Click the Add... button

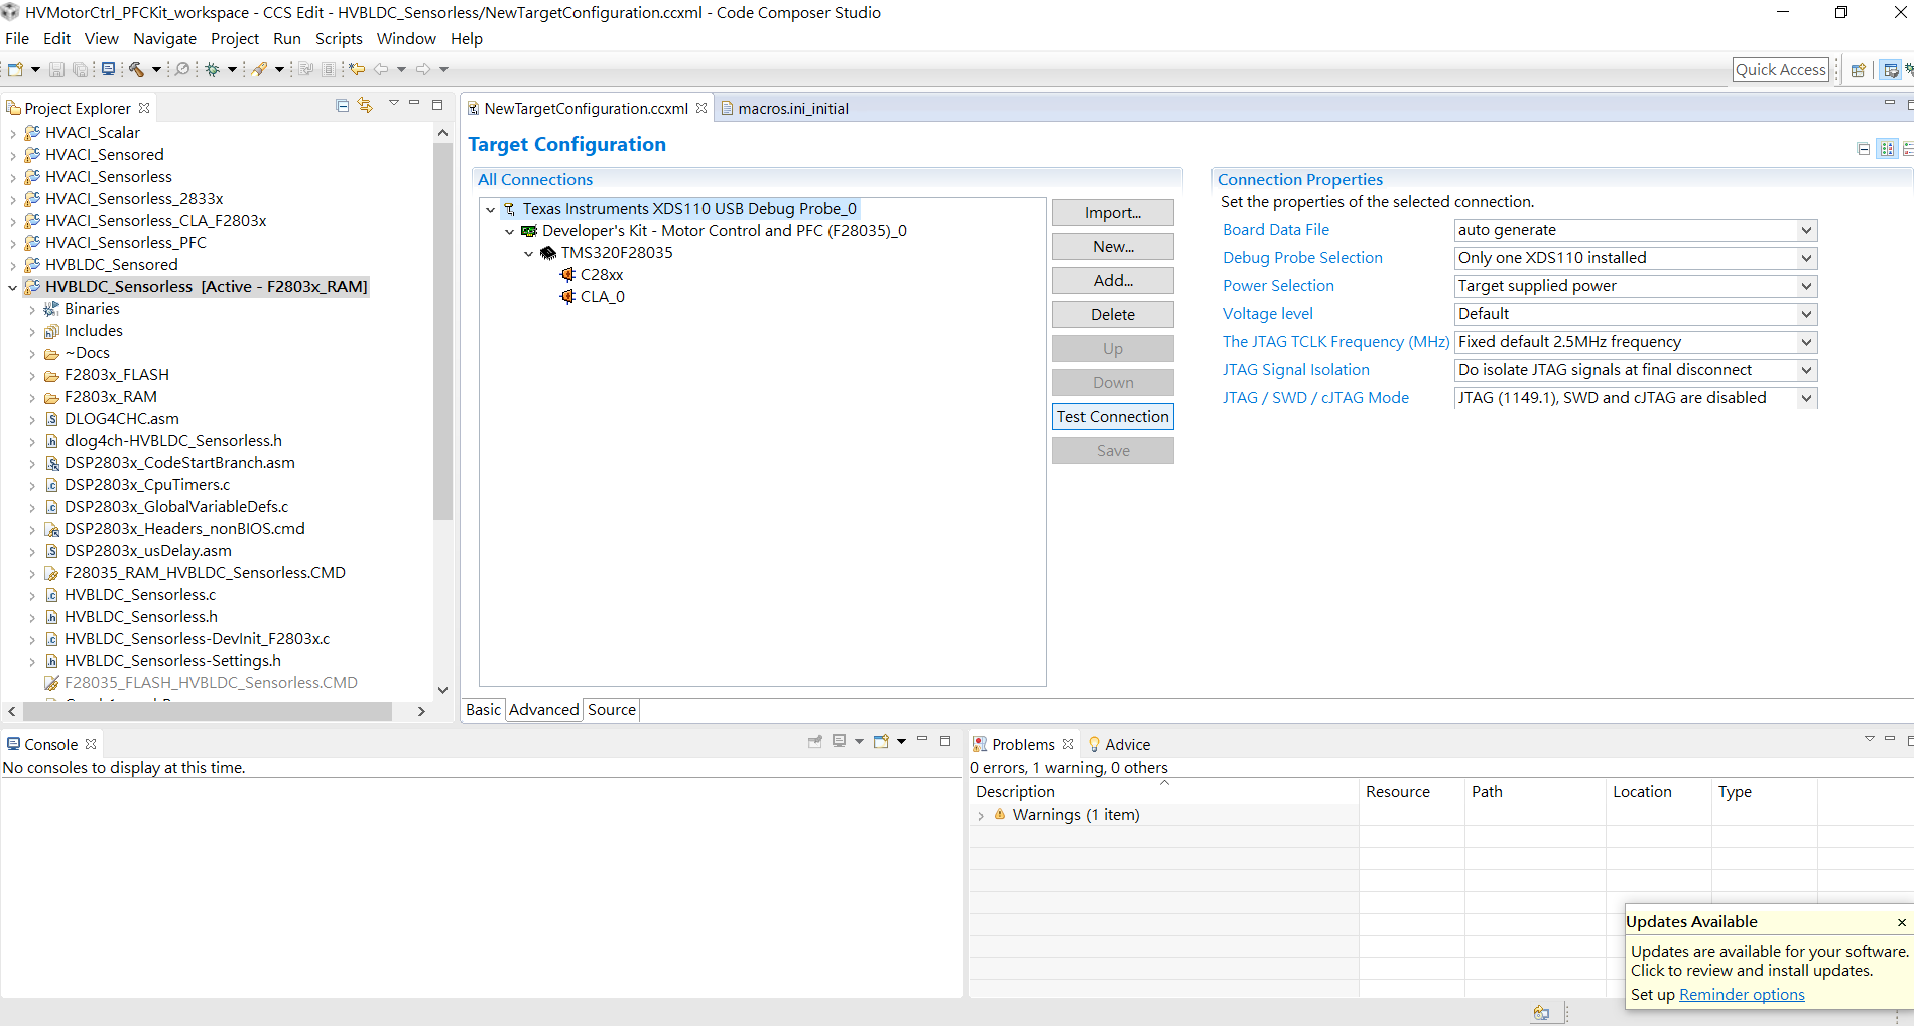(1113, 281)
